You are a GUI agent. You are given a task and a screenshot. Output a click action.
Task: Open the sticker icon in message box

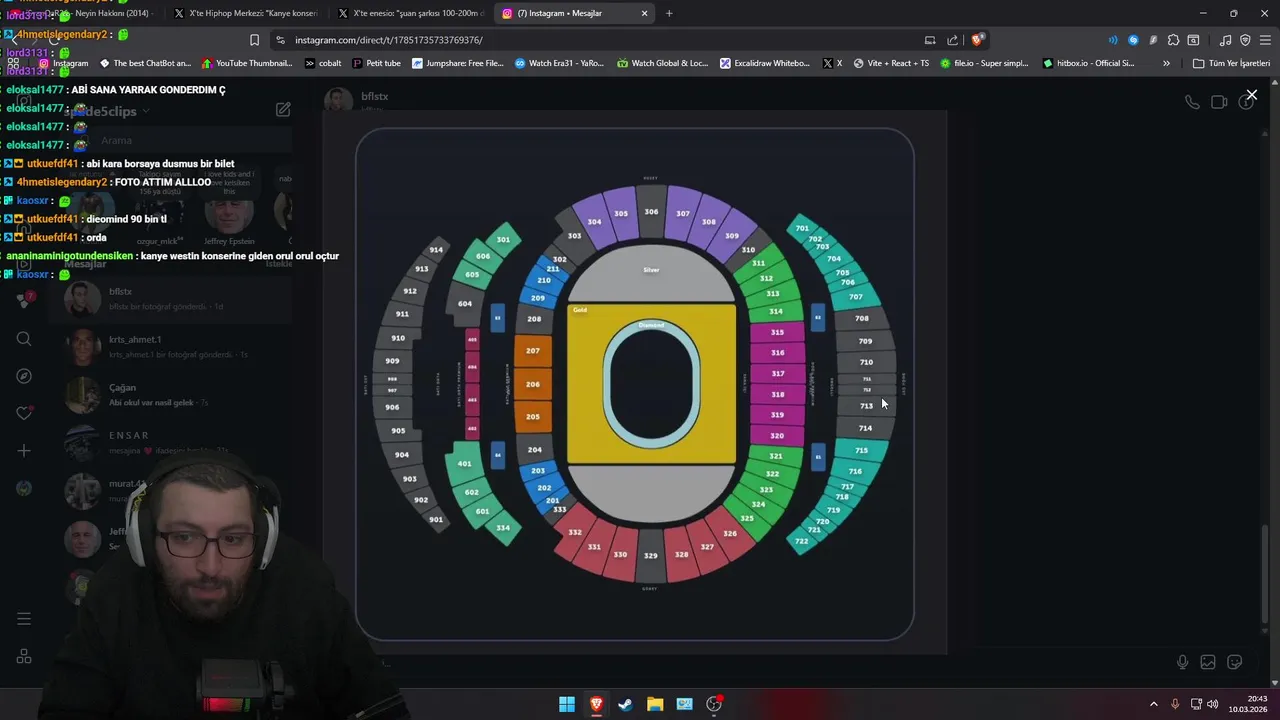pyautogui.click(x=1234, y=662)
